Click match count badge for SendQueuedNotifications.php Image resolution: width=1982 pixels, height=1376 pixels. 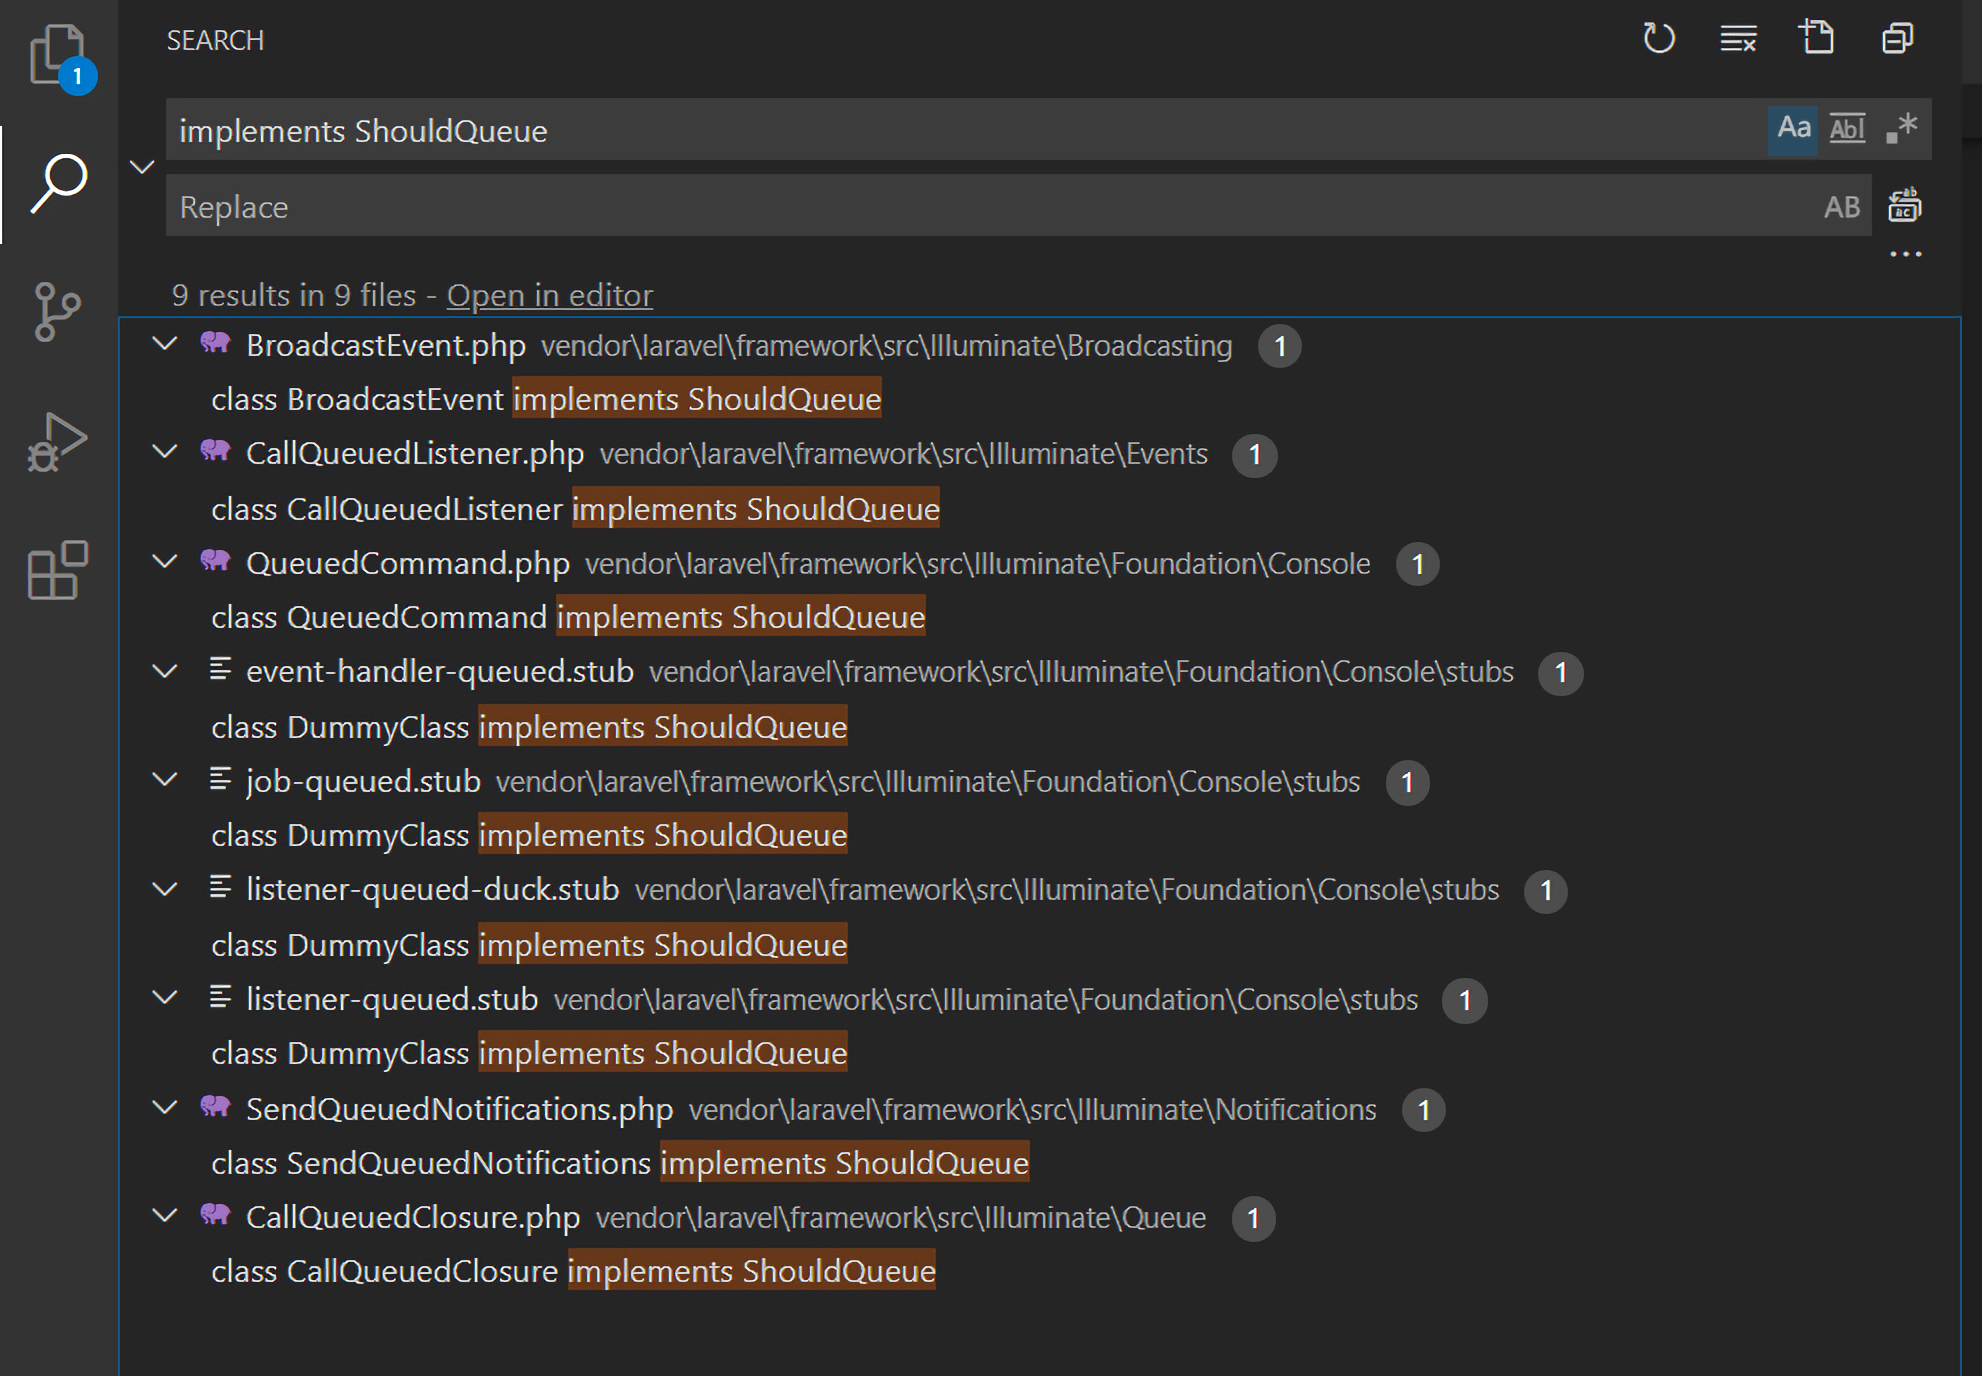[x=1423, y=1111]
